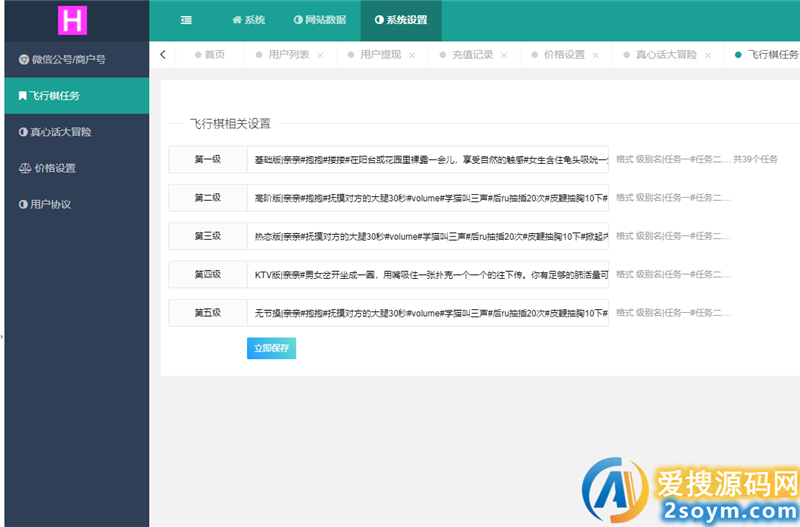Edit the 第二级 task input field
This screenshot has width=800, height=527.
point(428,198)
